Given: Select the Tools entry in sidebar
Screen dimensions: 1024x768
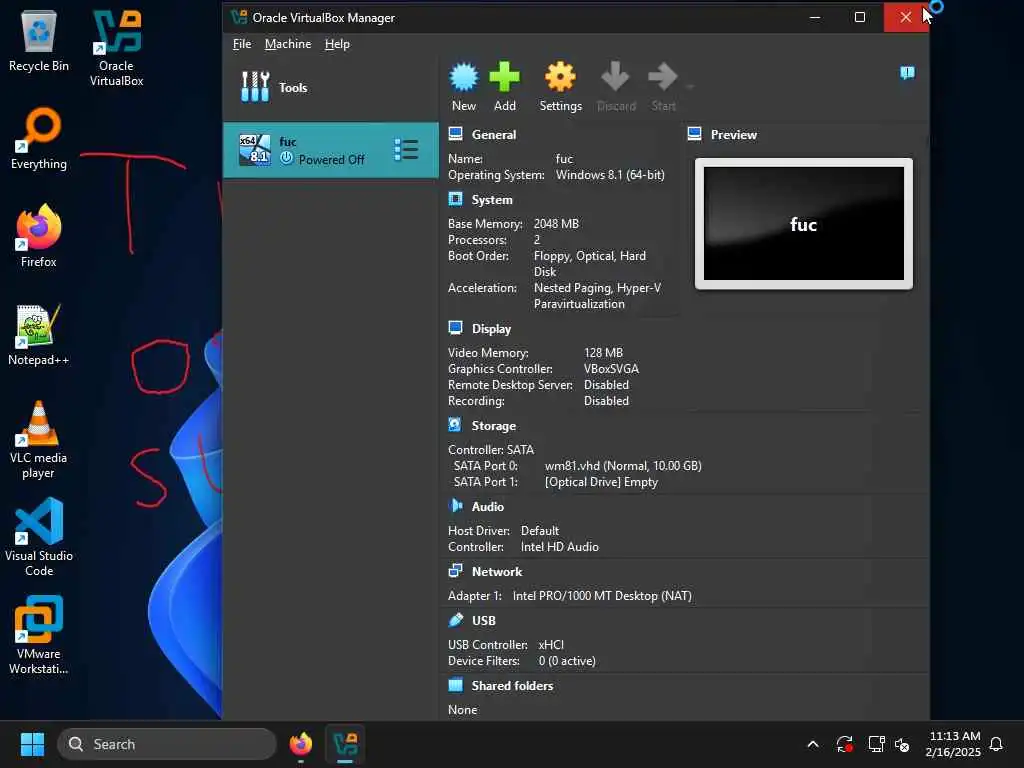Looking at the screenshot, I should (330, 88).
